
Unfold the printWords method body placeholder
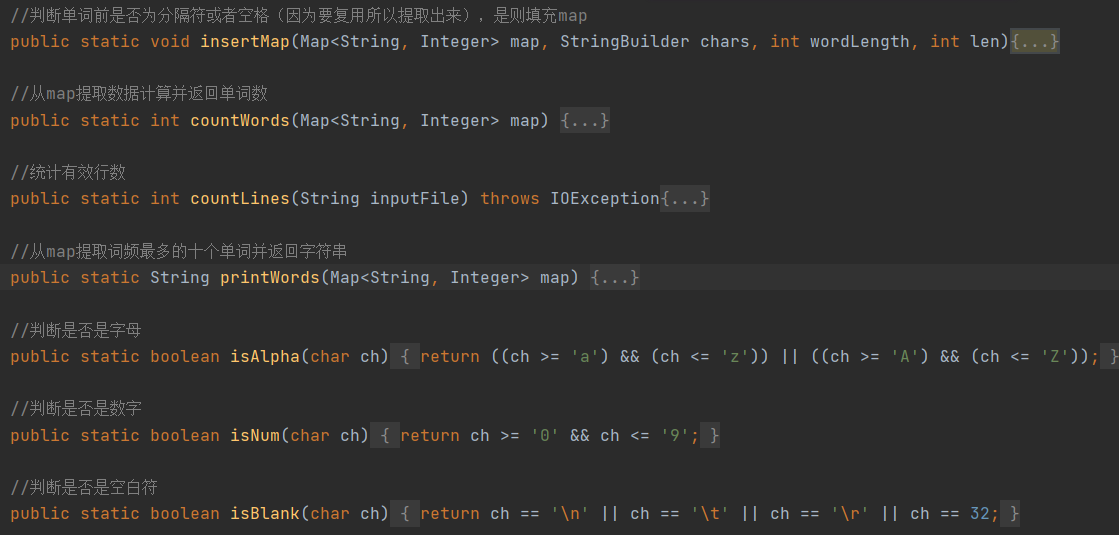click(615, 278)
